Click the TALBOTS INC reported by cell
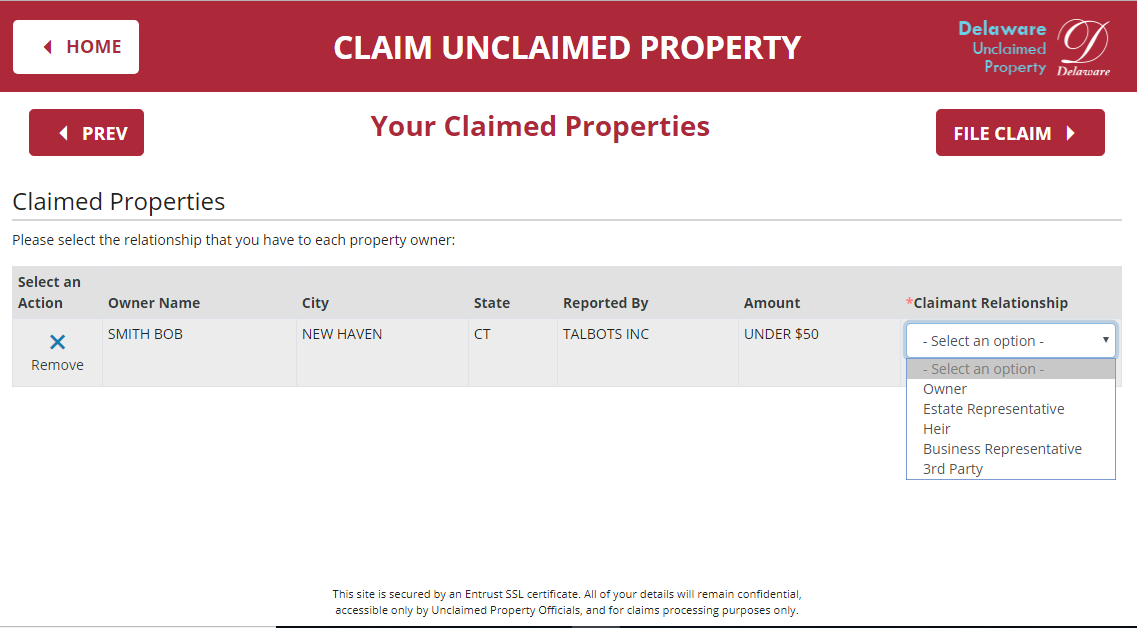1137x628 pixels. tap(606, 334)
